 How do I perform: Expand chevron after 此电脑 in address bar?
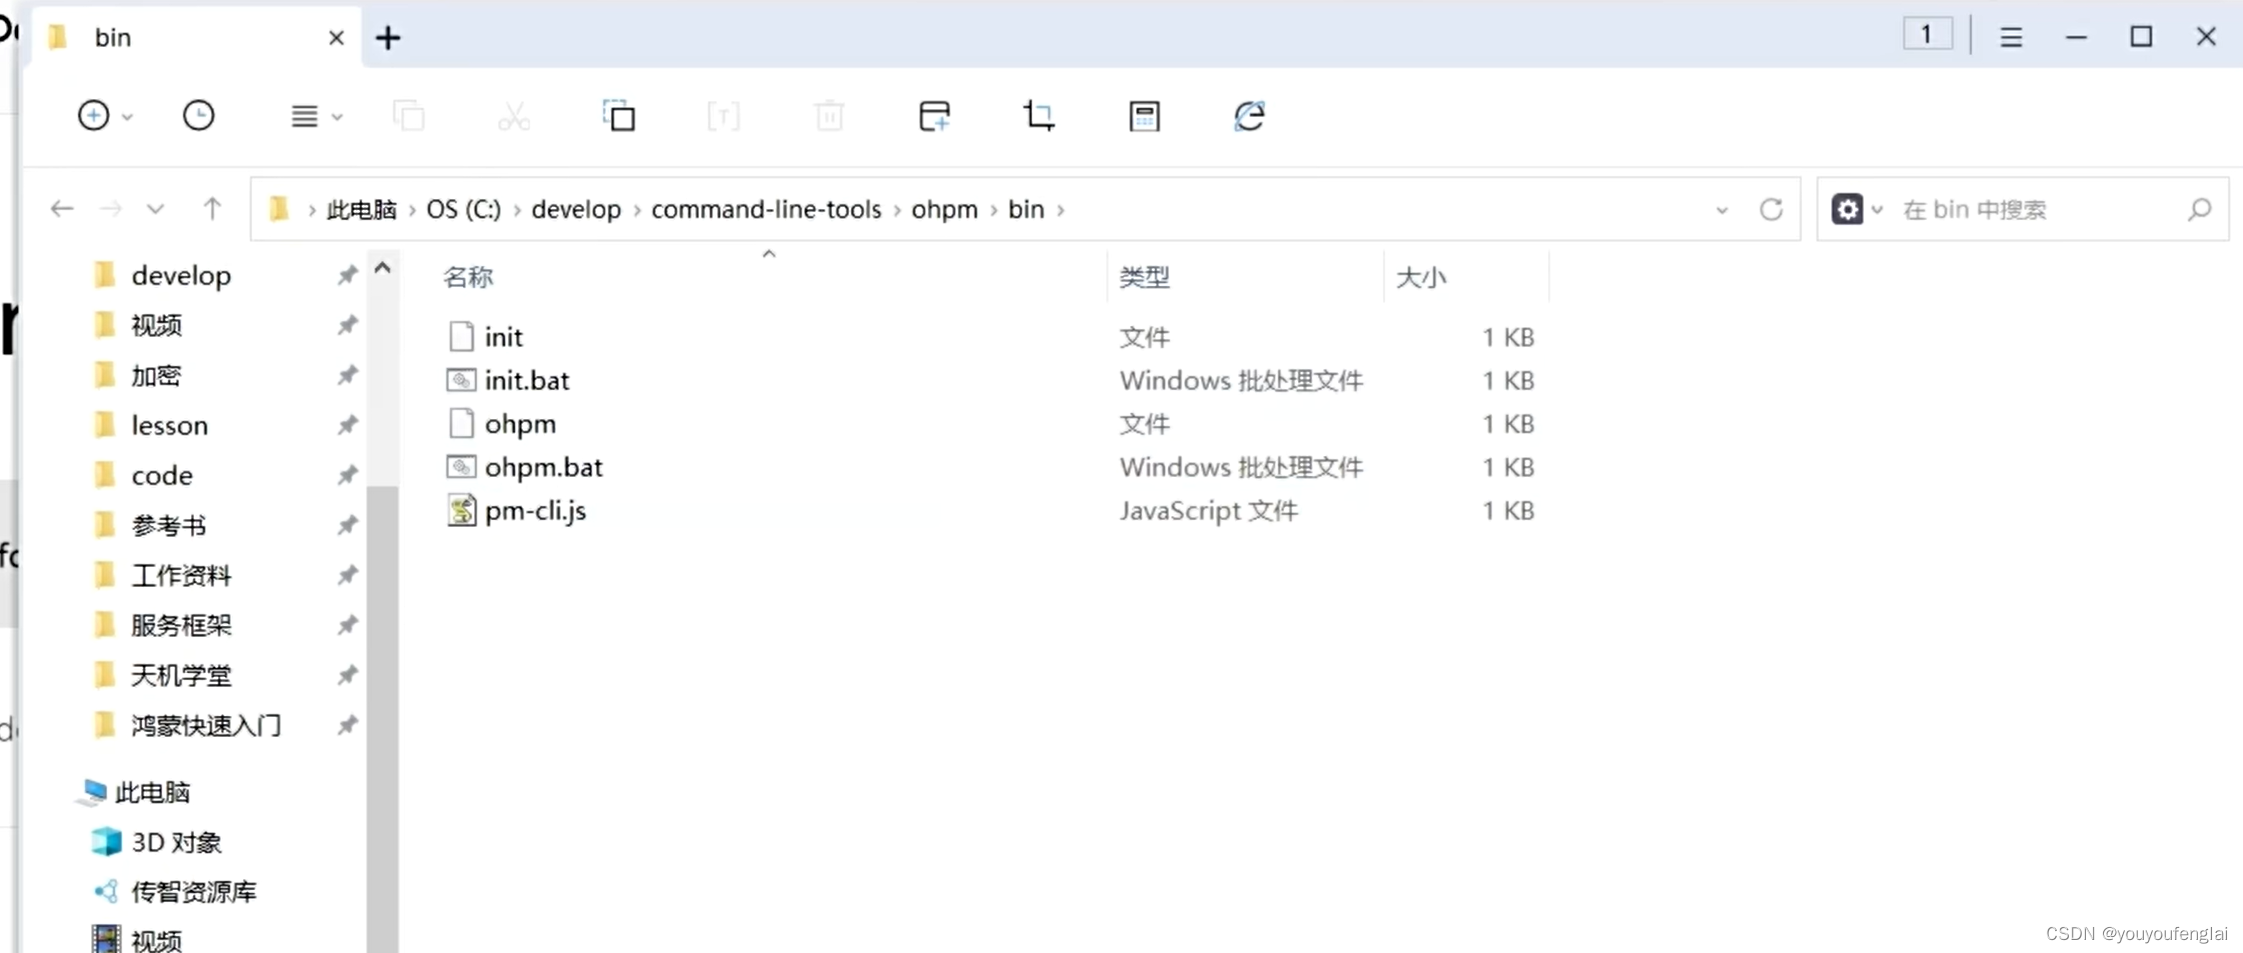(x=412, y=210)
